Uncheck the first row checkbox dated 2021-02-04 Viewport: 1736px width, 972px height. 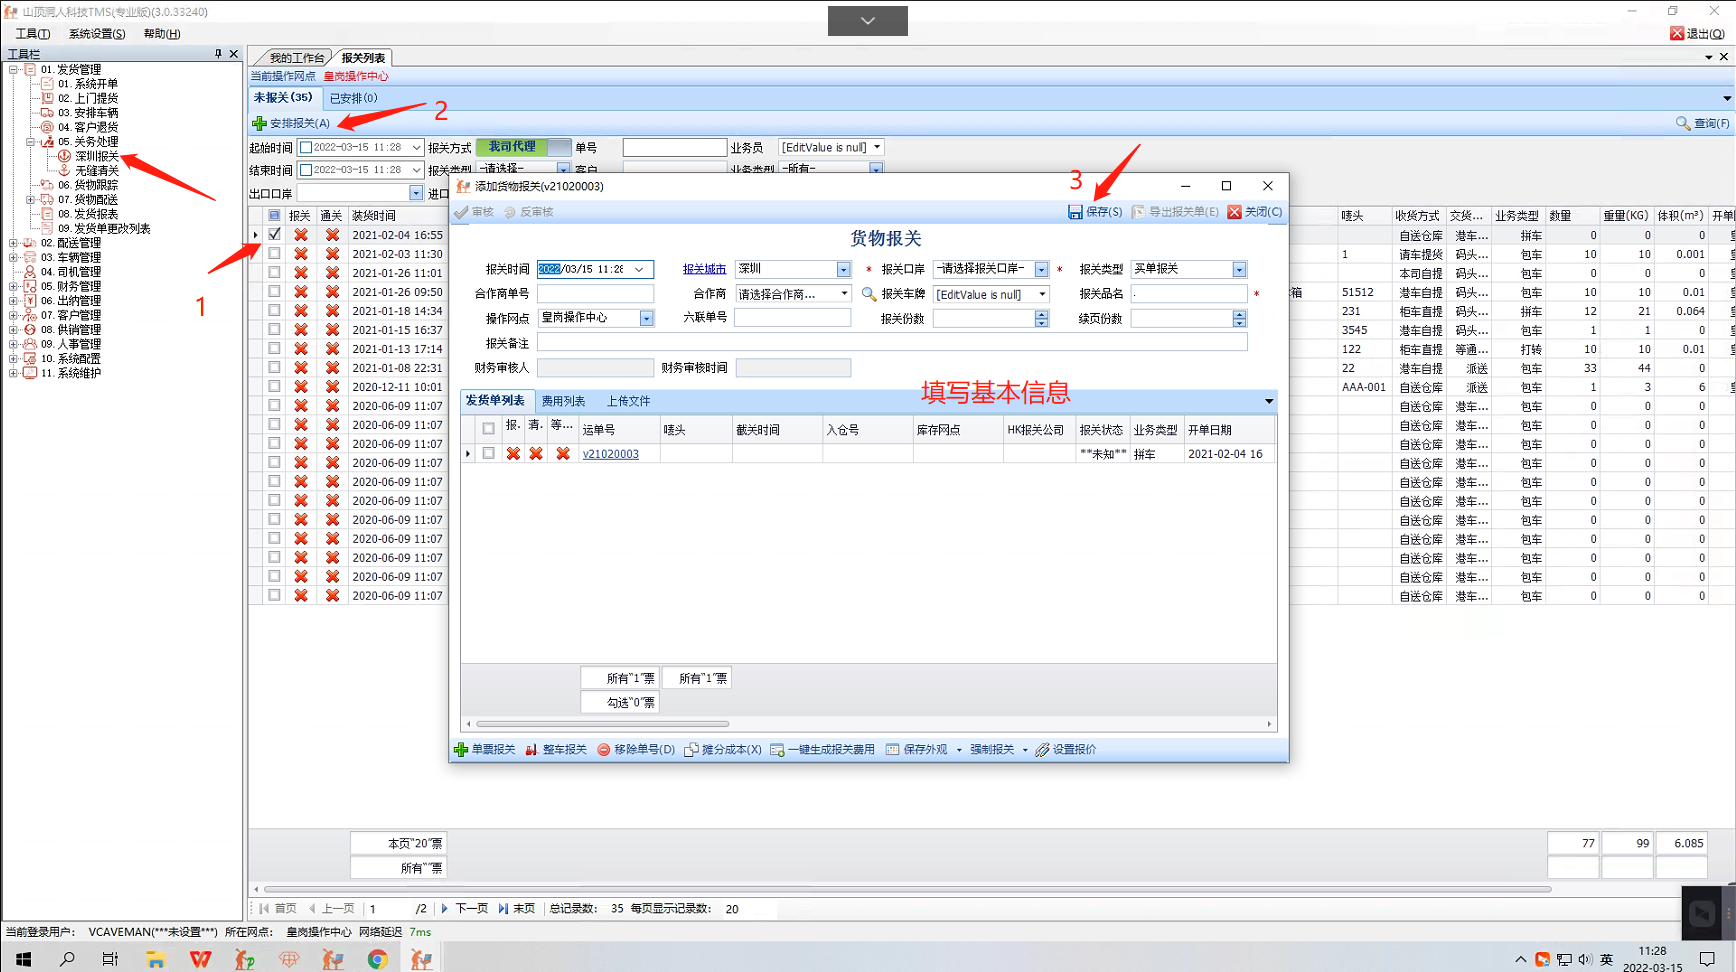pos(274,235)
